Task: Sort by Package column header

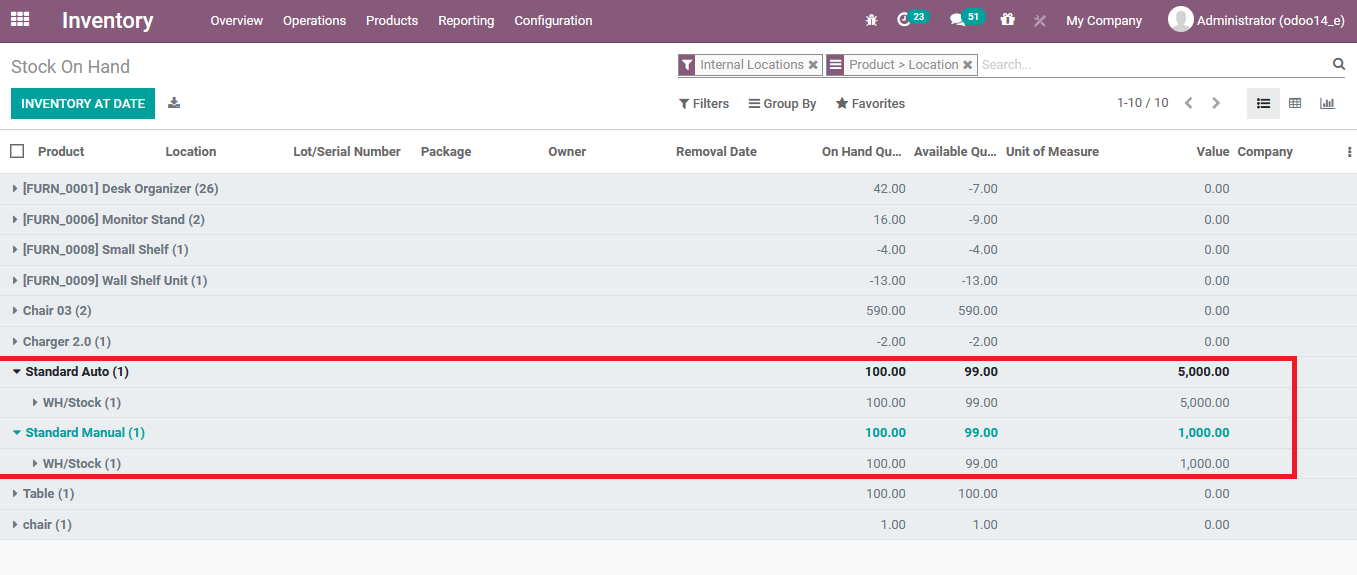Action: [x=446, y=152]
